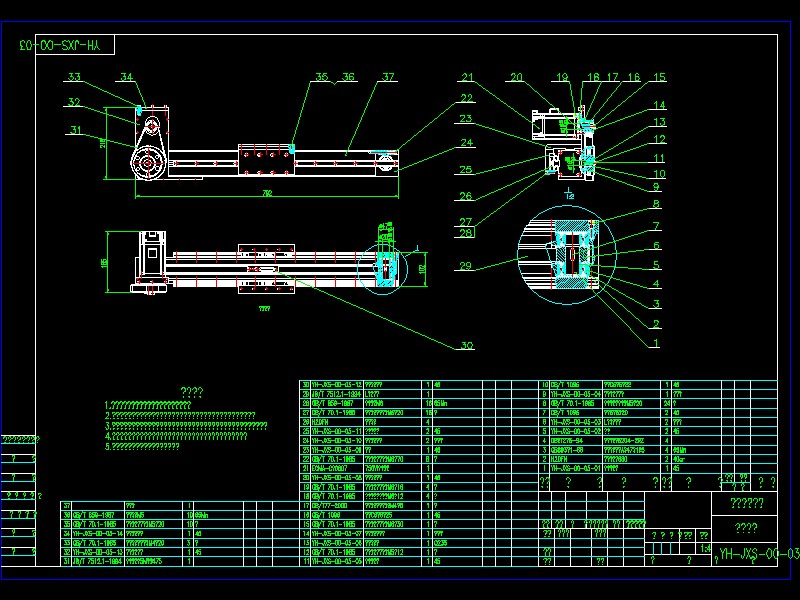
Task: Click the 792 length dimension text
Action: pyautogui.click(x=267, y=193)
